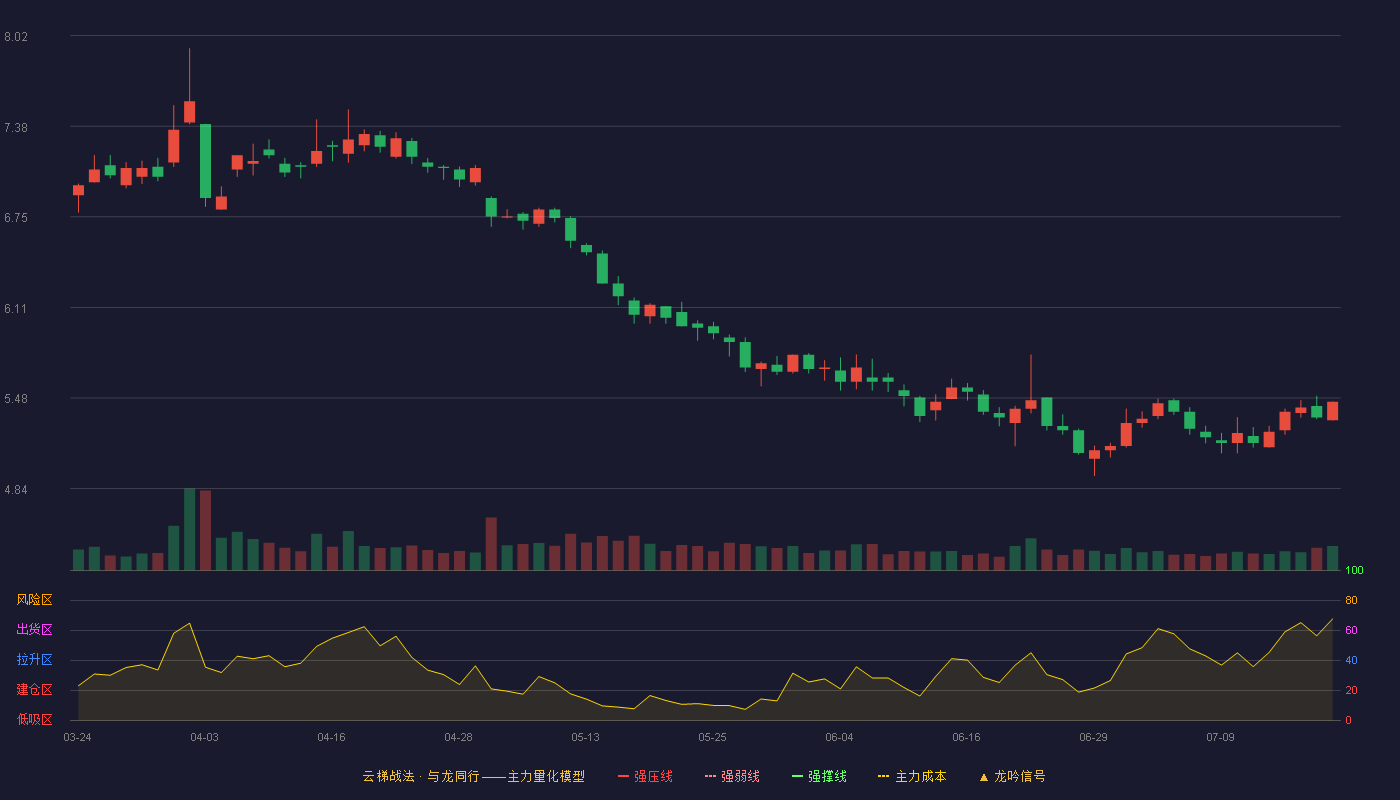Click the magenta 60 indicator scale value
Image resolution: width=1400 pixels, height=800 pixels.
1351,630
